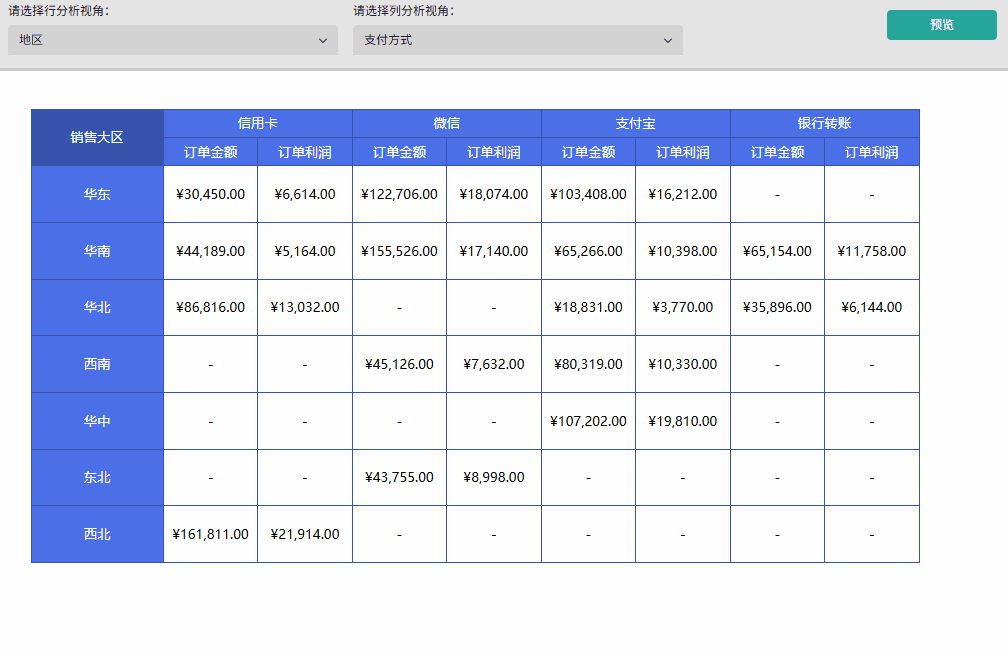Click the ¥155,526.00 cell
The image size is (1008, 655).
pyautogui.click(x=399, y=251)
